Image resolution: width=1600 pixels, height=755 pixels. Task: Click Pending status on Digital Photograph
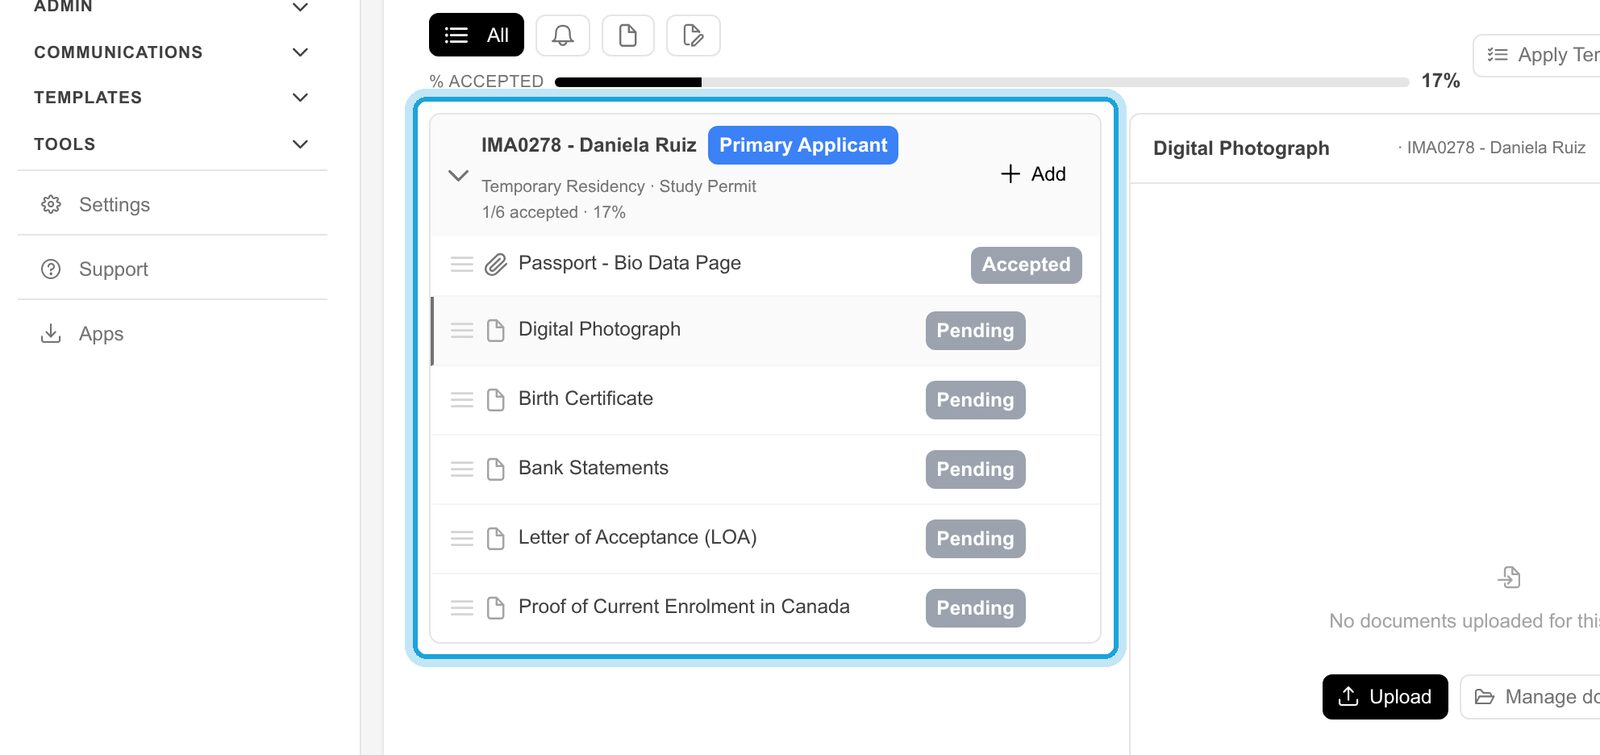pos(975,331)
